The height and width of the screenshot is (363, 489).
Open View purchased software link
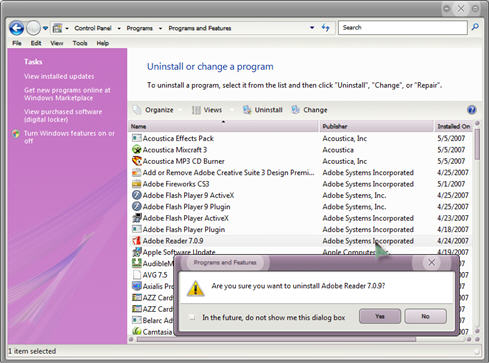tap(63, 116)
